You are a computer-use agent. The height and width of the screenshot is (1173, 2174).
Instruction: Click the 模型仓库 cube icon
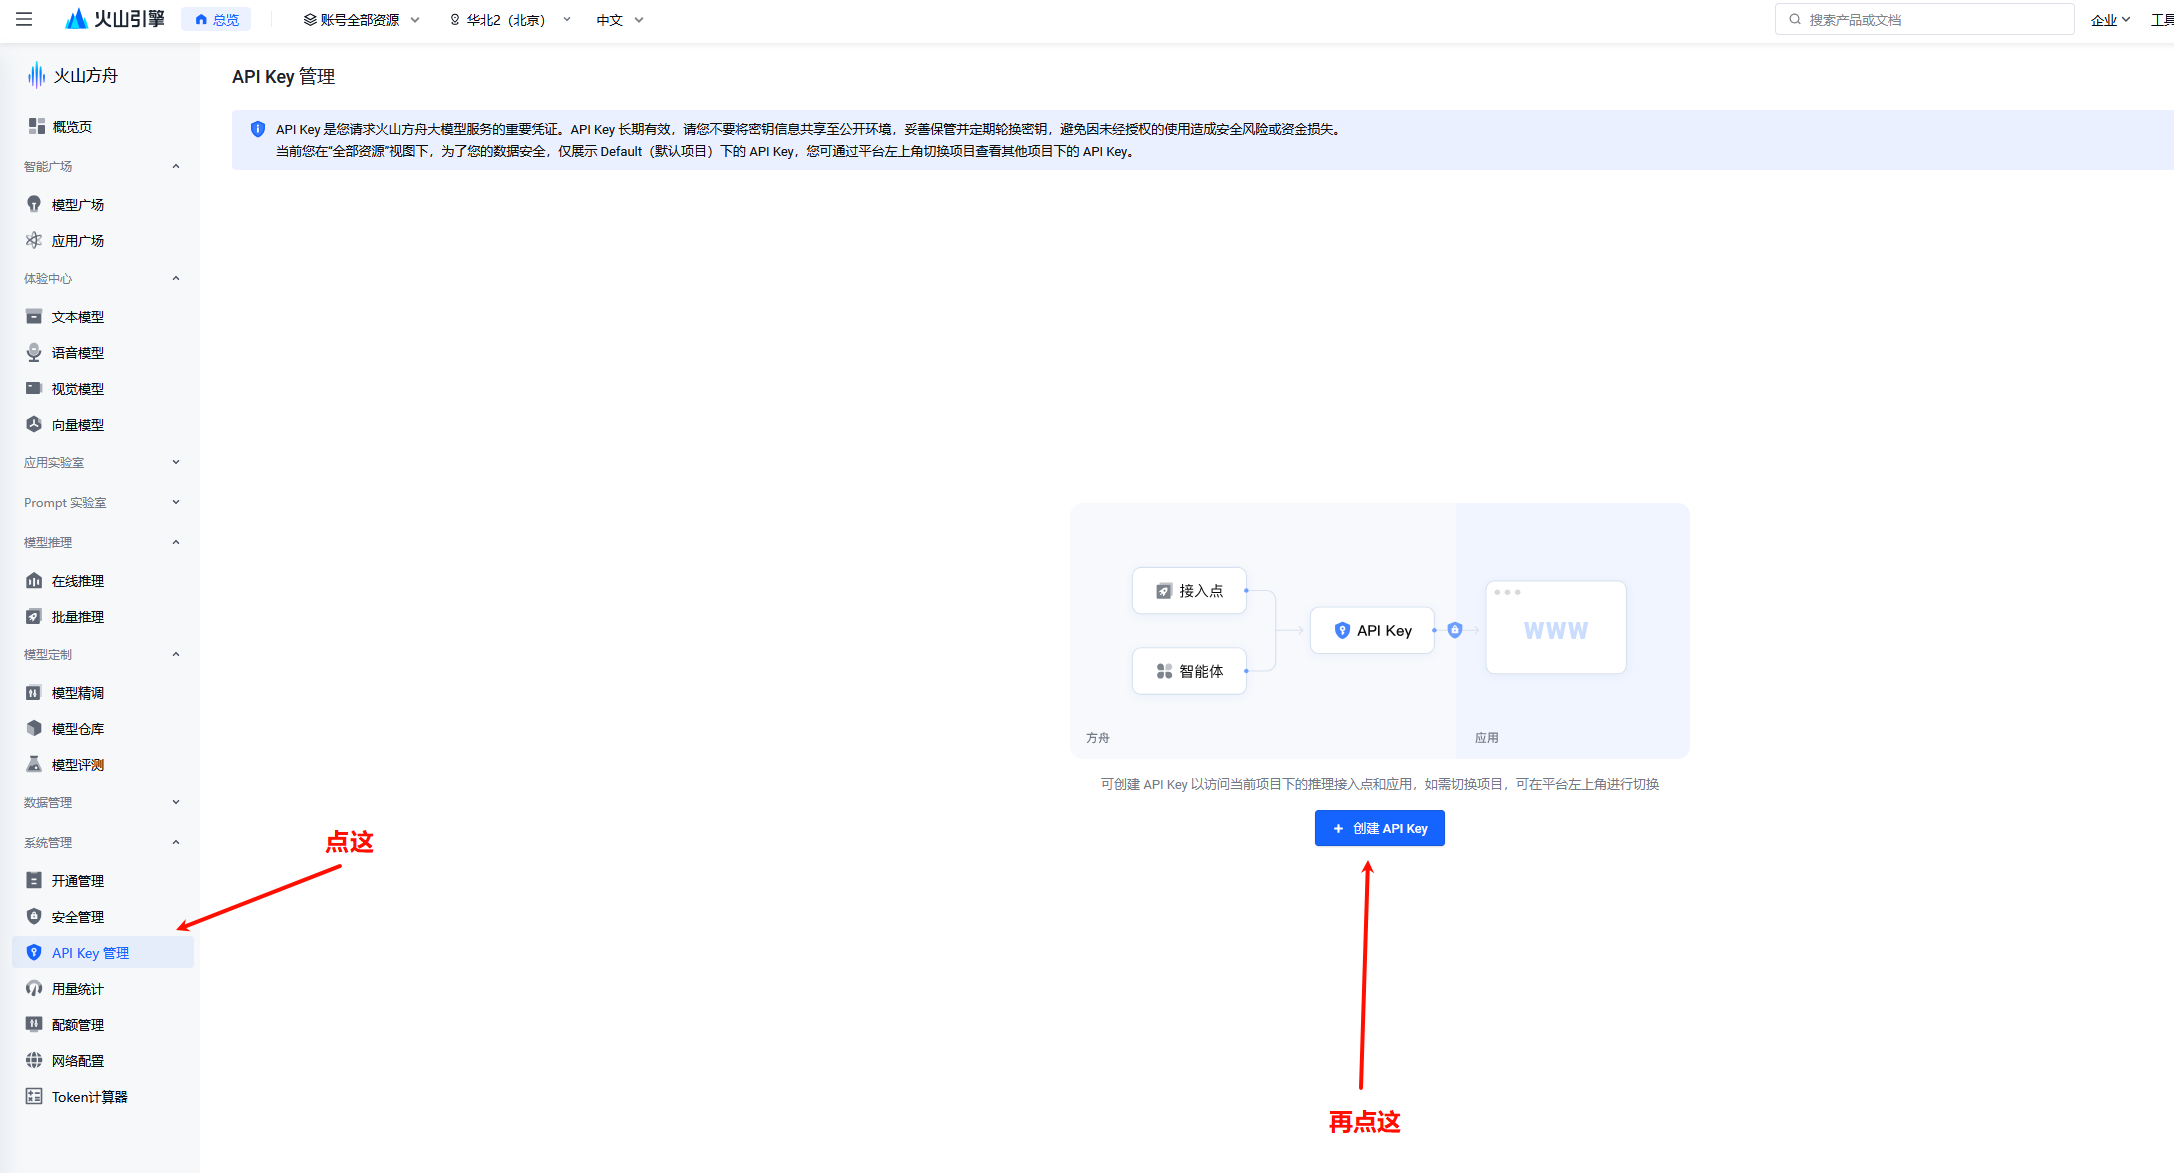(x=34, y=728)
